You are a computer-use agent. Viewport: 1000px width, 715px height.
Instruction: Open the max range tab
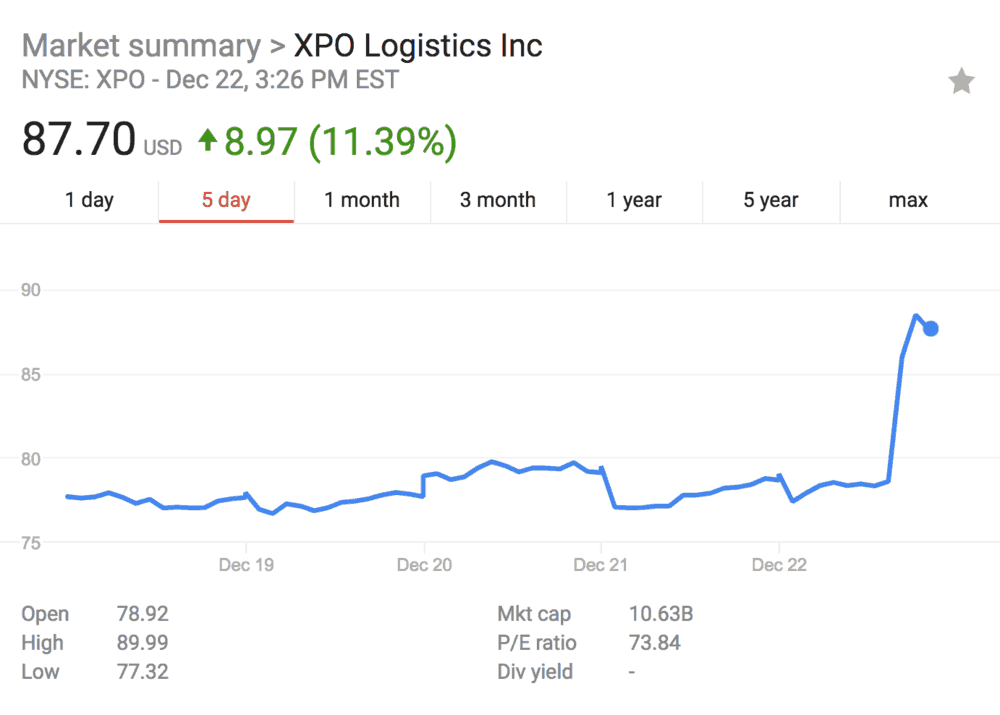[908, 200]
